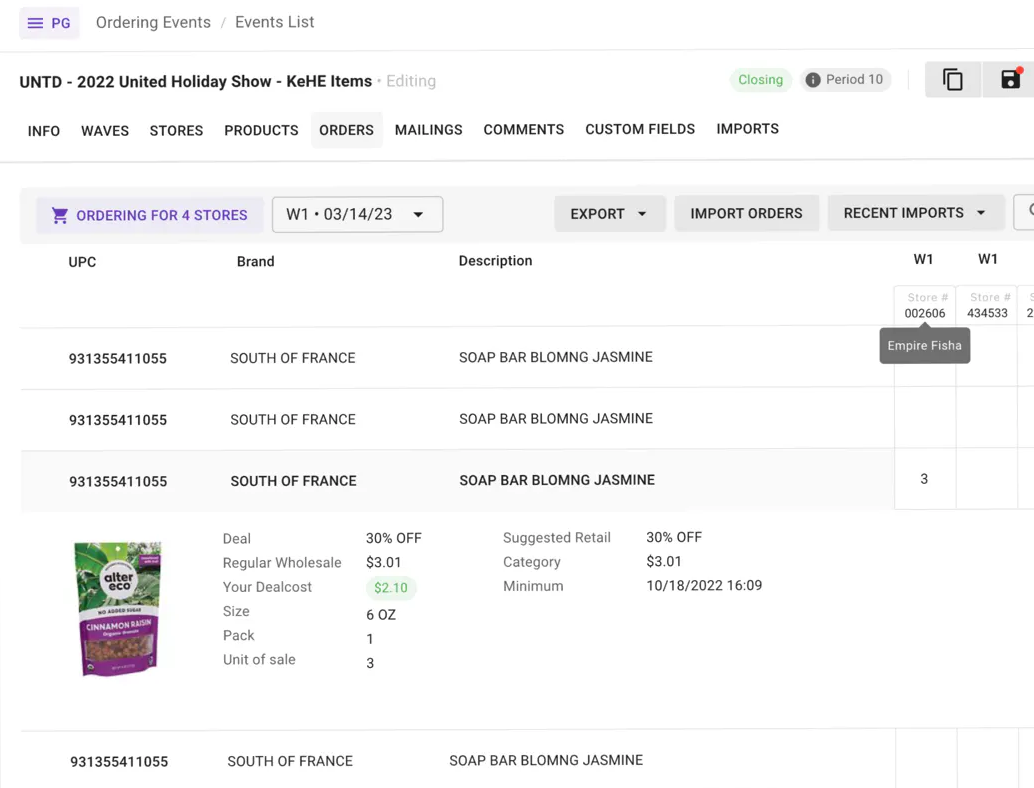The height and width of the screenshot is (788, 1034).
Task: Click the Empire Fisha tooltip
Action: (x=925, y=346)
